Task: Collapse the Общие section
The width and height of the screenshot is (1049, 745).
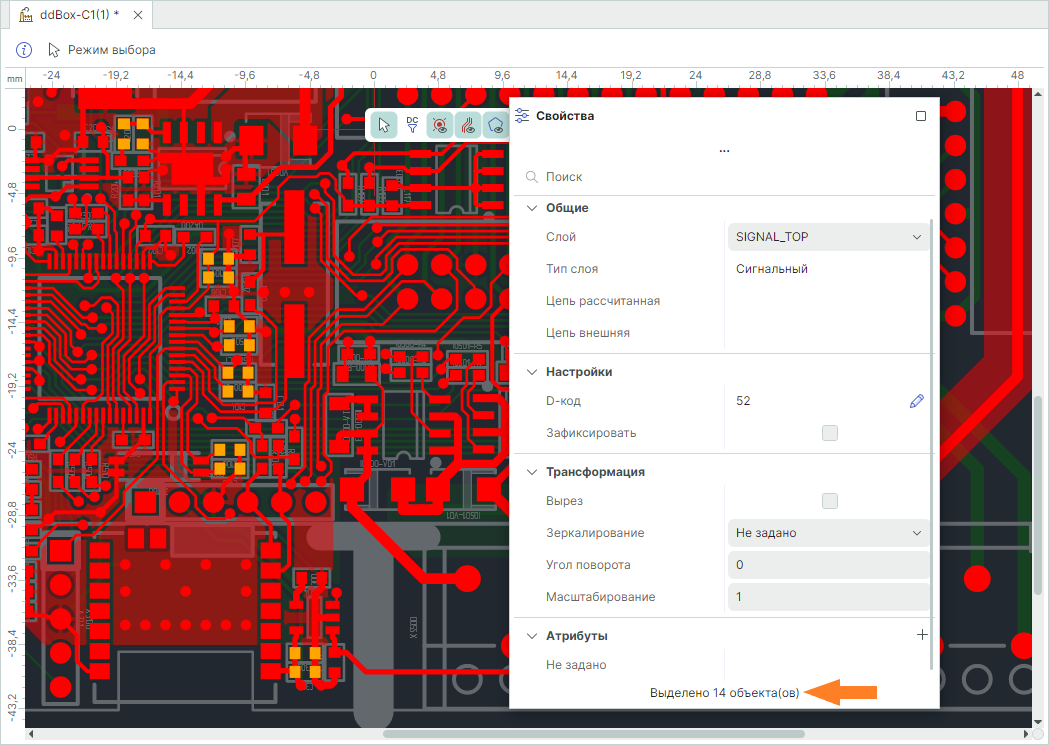Action: pos(531,208)
